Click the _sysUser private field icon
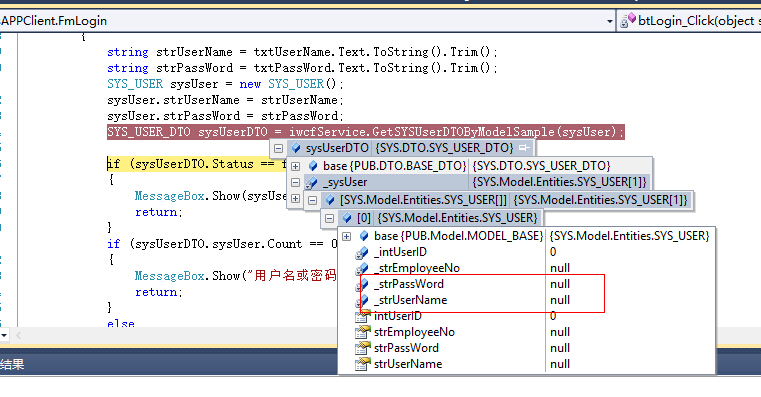 pyautogui.click(x=311, y=183)
